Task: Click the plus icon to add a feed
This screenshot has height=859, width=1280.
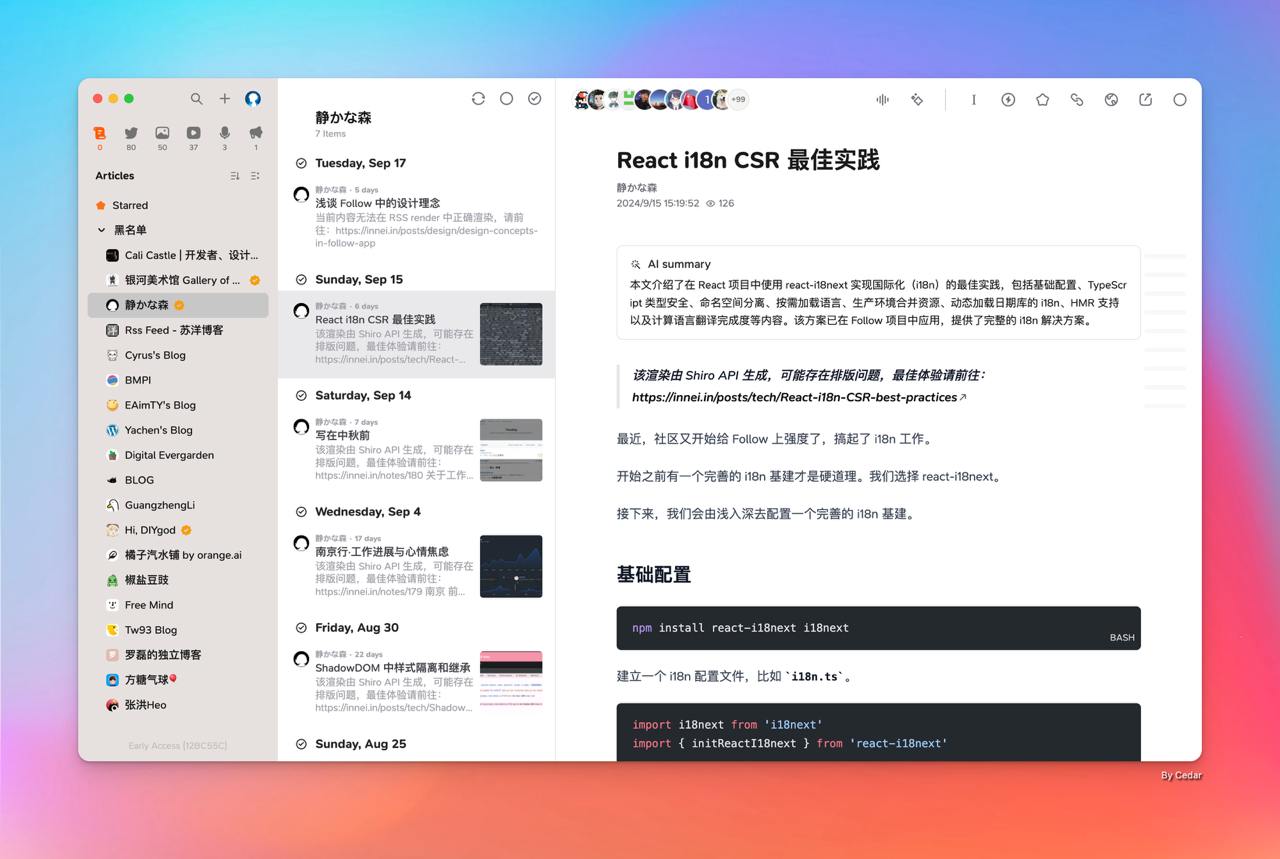Action: 225,99
